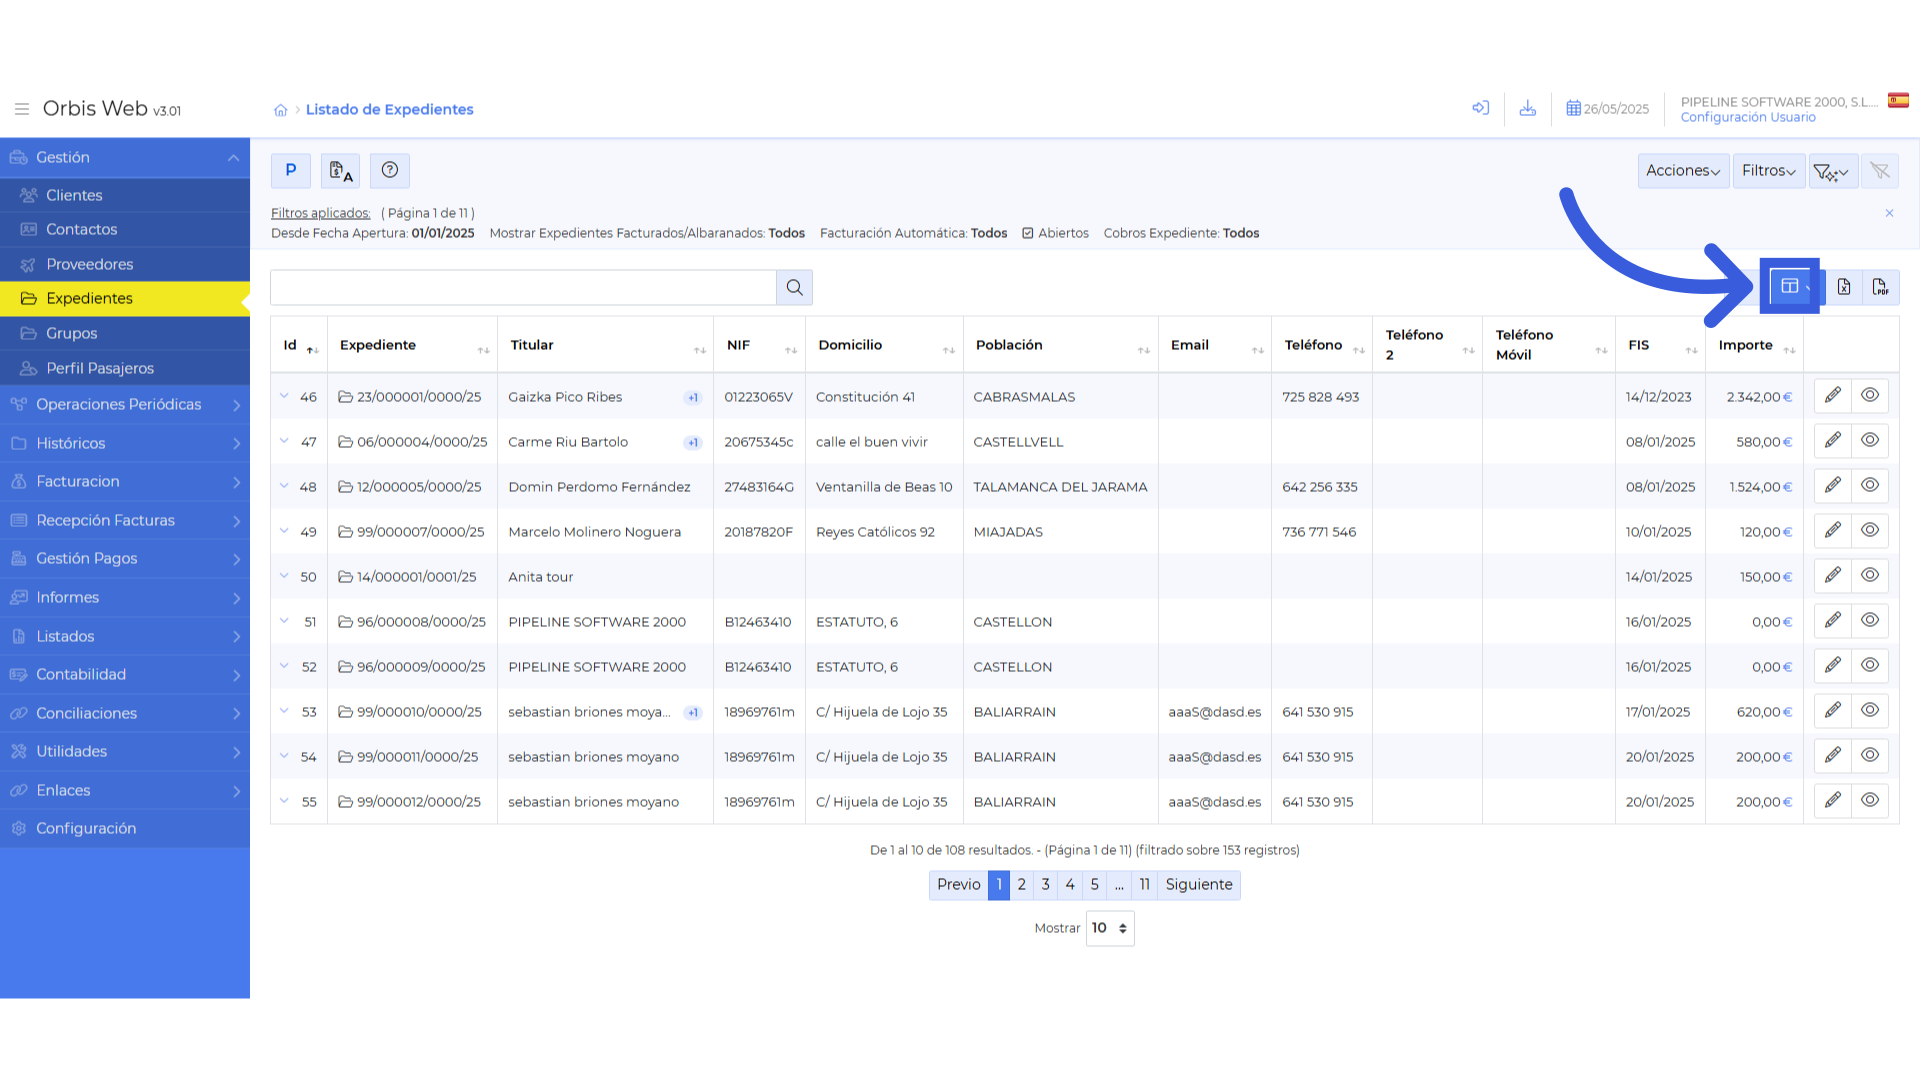Click Listado de Expedientes breadcrumb
Image resolution: width=1920 pixels, height=1080 pixels.
tap(389, 110)
